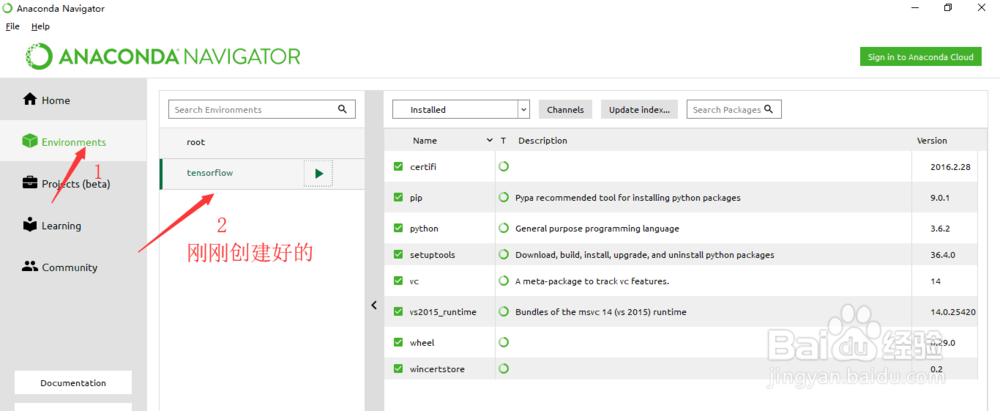The width and height of the screenshot is (1000, 411).
Task: Select the tensorflow environment
Action: tap(262, 174)
